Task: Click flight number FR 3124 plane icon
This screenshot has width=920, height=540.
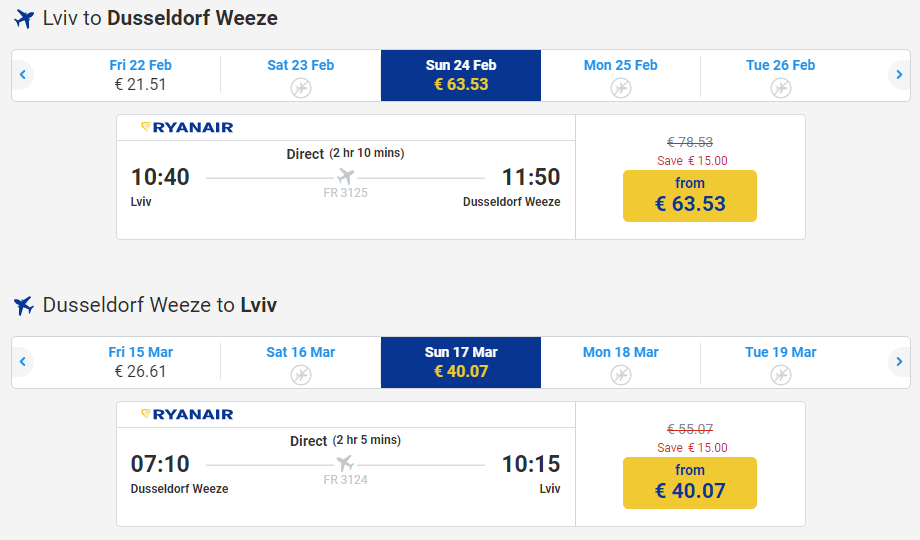Action: point(346,464)
